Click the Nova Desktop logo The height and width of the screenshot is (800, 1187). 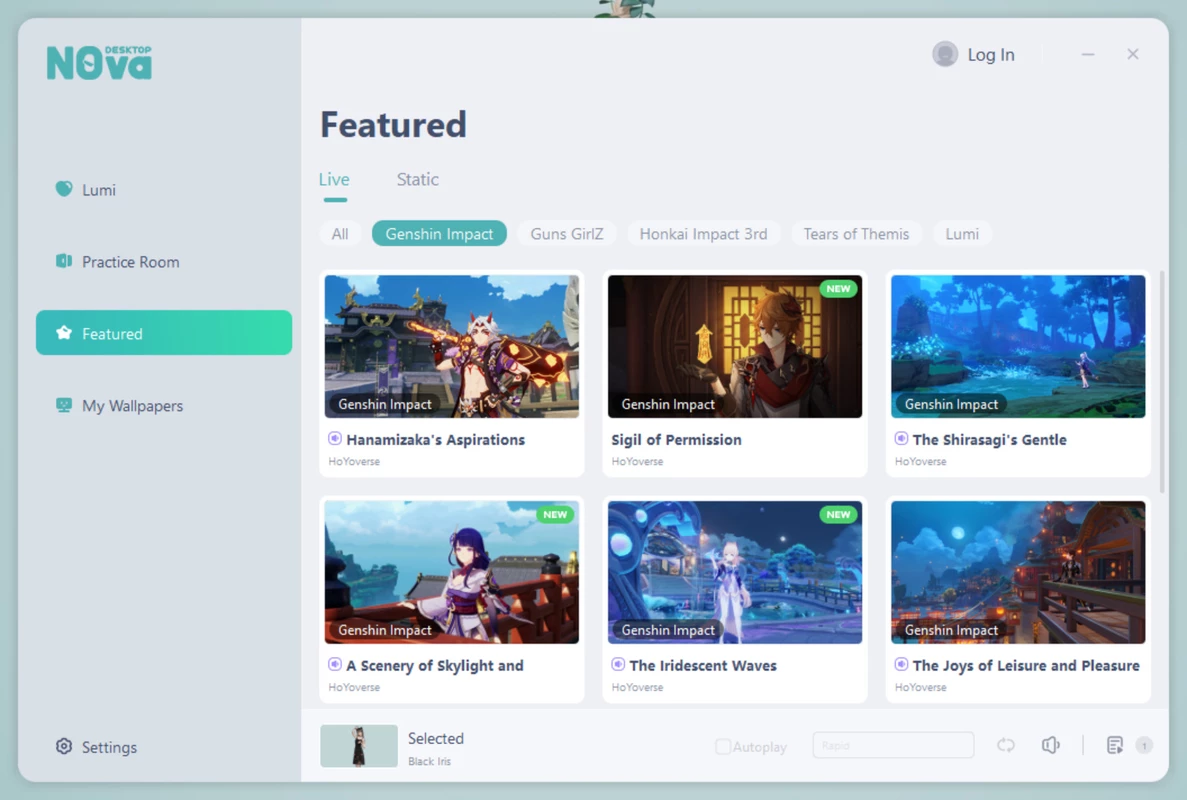99,62
